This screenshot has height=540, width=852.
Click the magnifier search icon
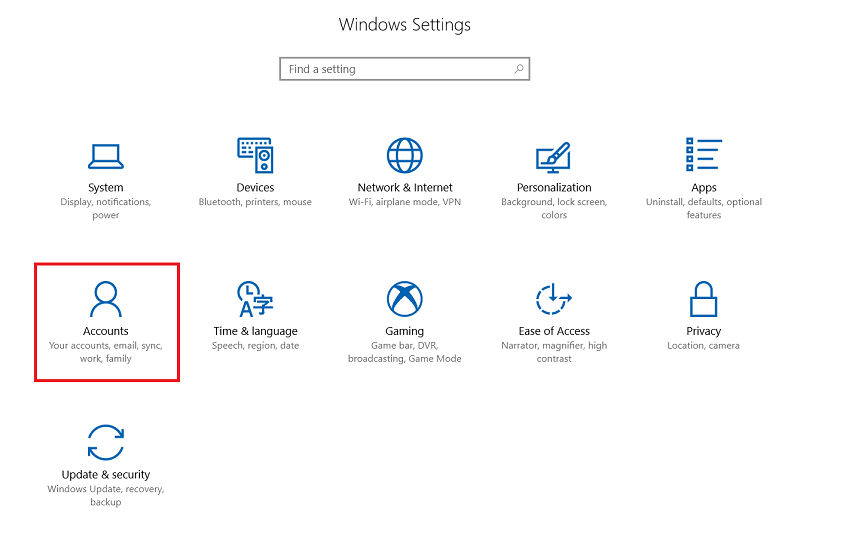[x=519, y=69]
